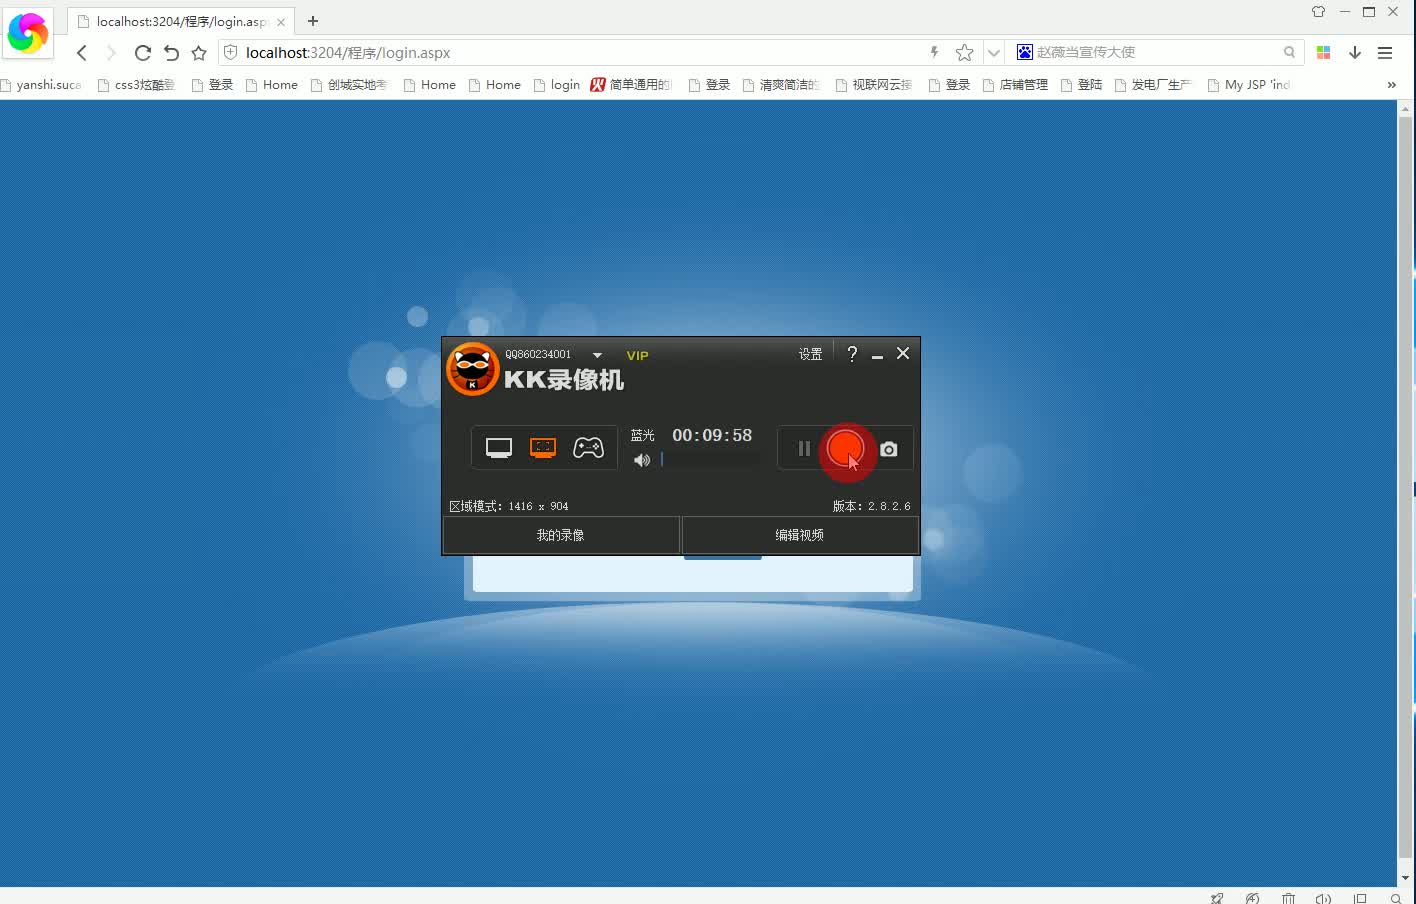The image size is (1416, 904).
Task: Go forward with the browser forward arrow
Action: pos(111,53)
